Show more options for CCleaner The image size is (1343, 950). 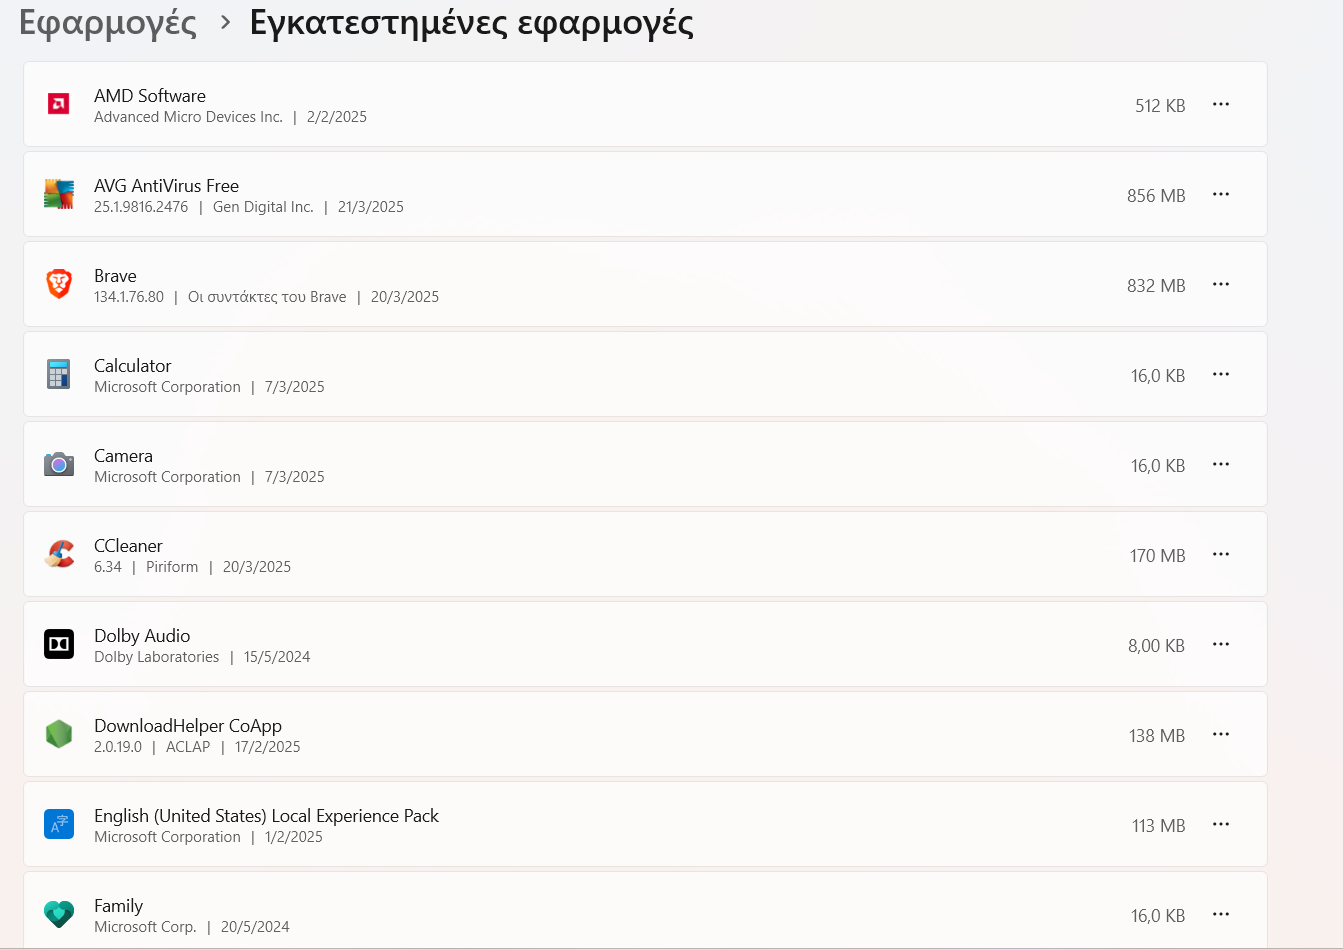click(x=1221, y=554)
